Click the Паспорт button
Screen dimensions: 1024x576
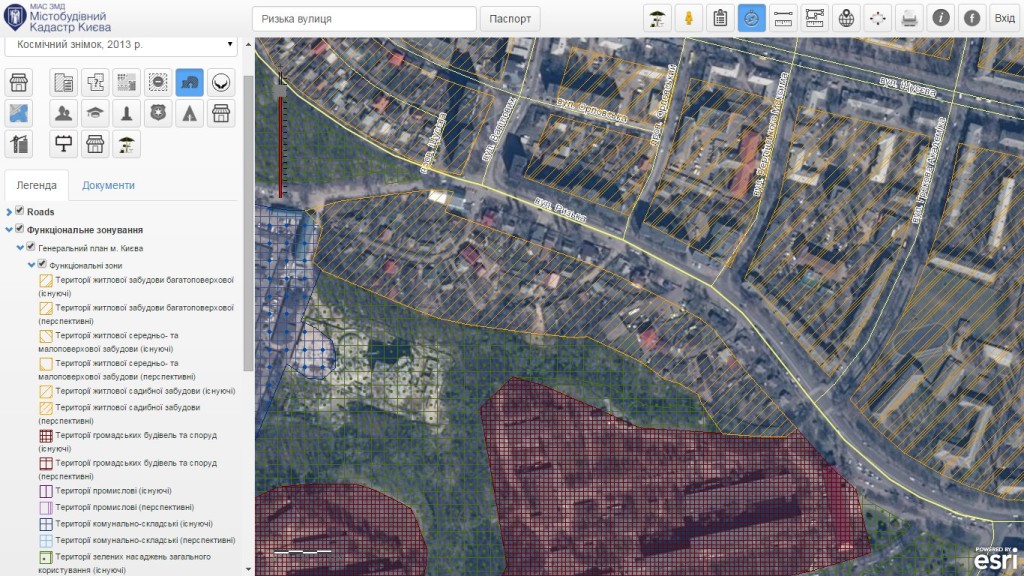pos(510,19)
